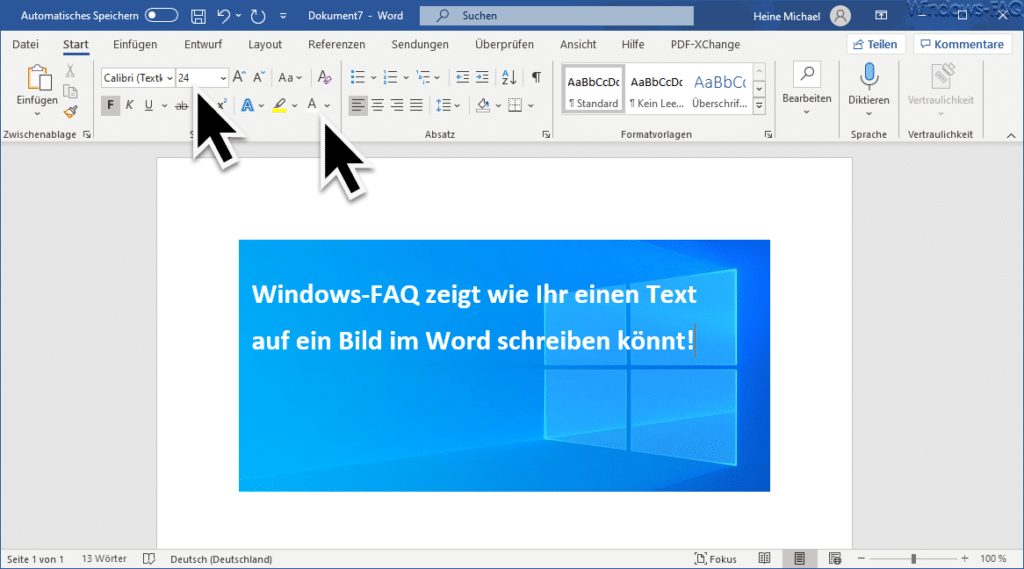1024x569 pixels.
Task: Decrease font size with smaller A
Action: (x=259, y=77)
